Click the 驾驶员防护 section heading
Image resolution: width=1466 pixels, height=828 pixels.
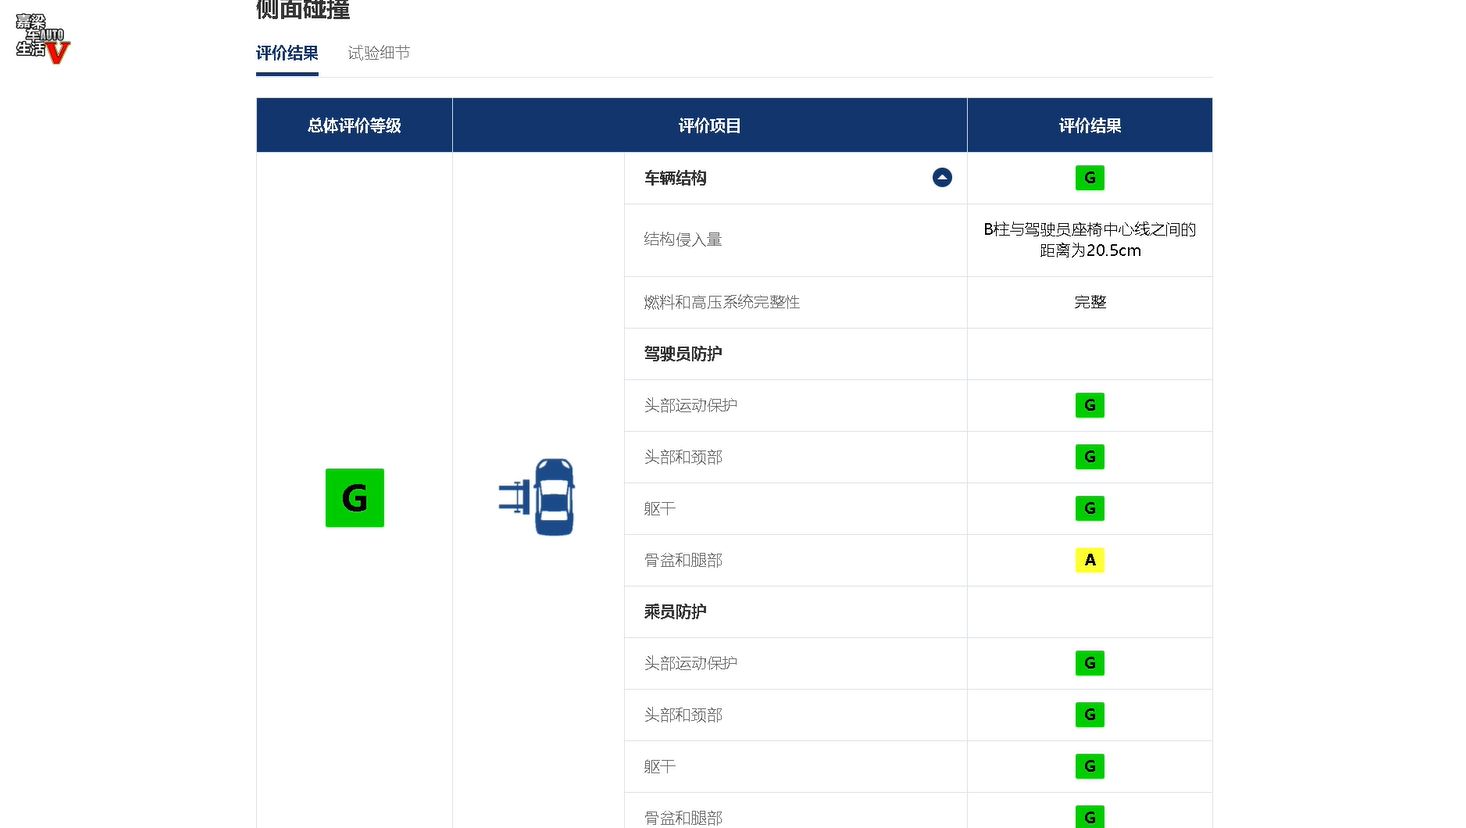click(683, 354)
